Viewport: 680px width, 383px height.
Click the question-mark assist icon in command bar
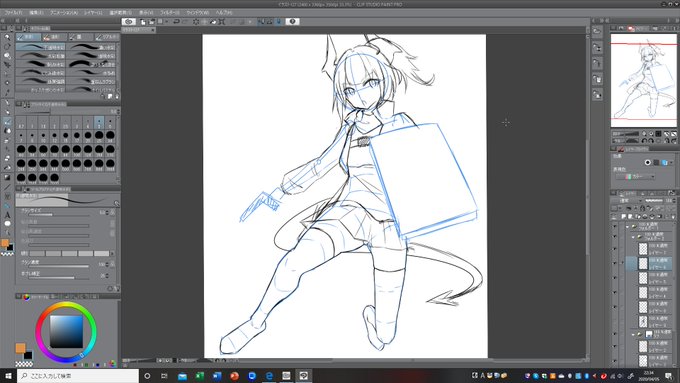coord(292,22)
